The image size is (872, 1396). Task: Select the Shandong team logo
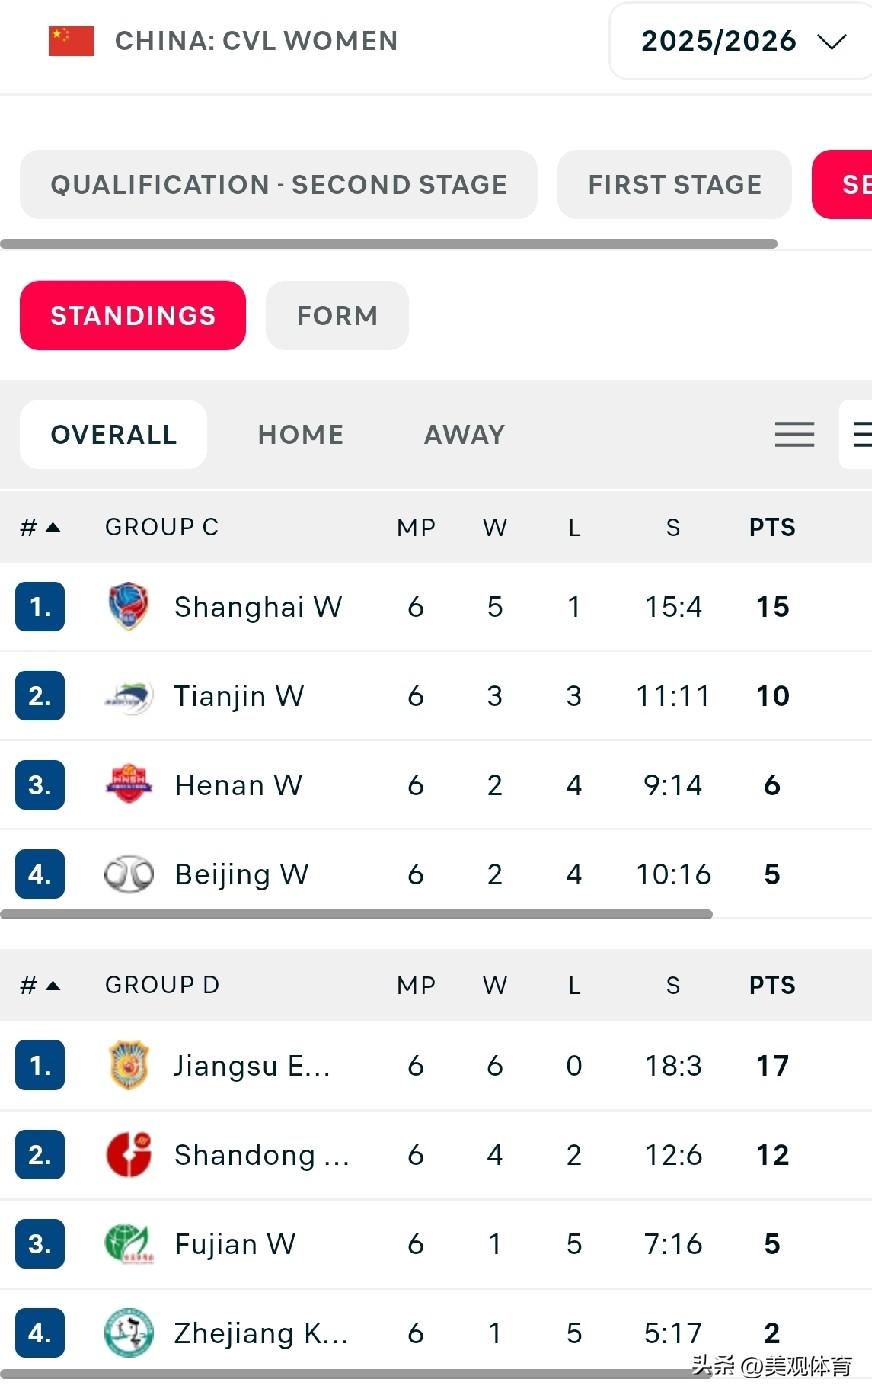pyautogui.click(x=129, y=1155)
